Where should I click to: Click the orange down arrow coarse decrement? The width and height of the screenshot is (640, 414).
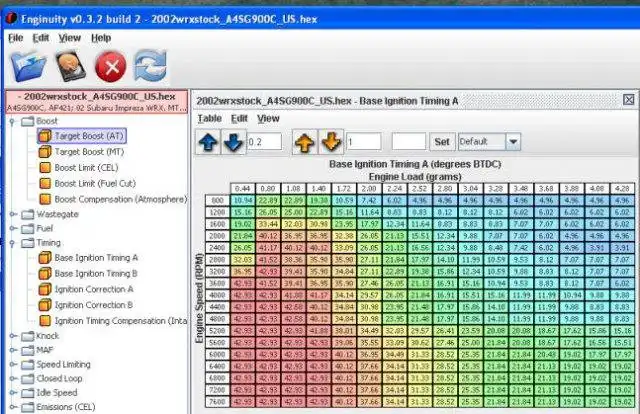[x=331, y=142]
